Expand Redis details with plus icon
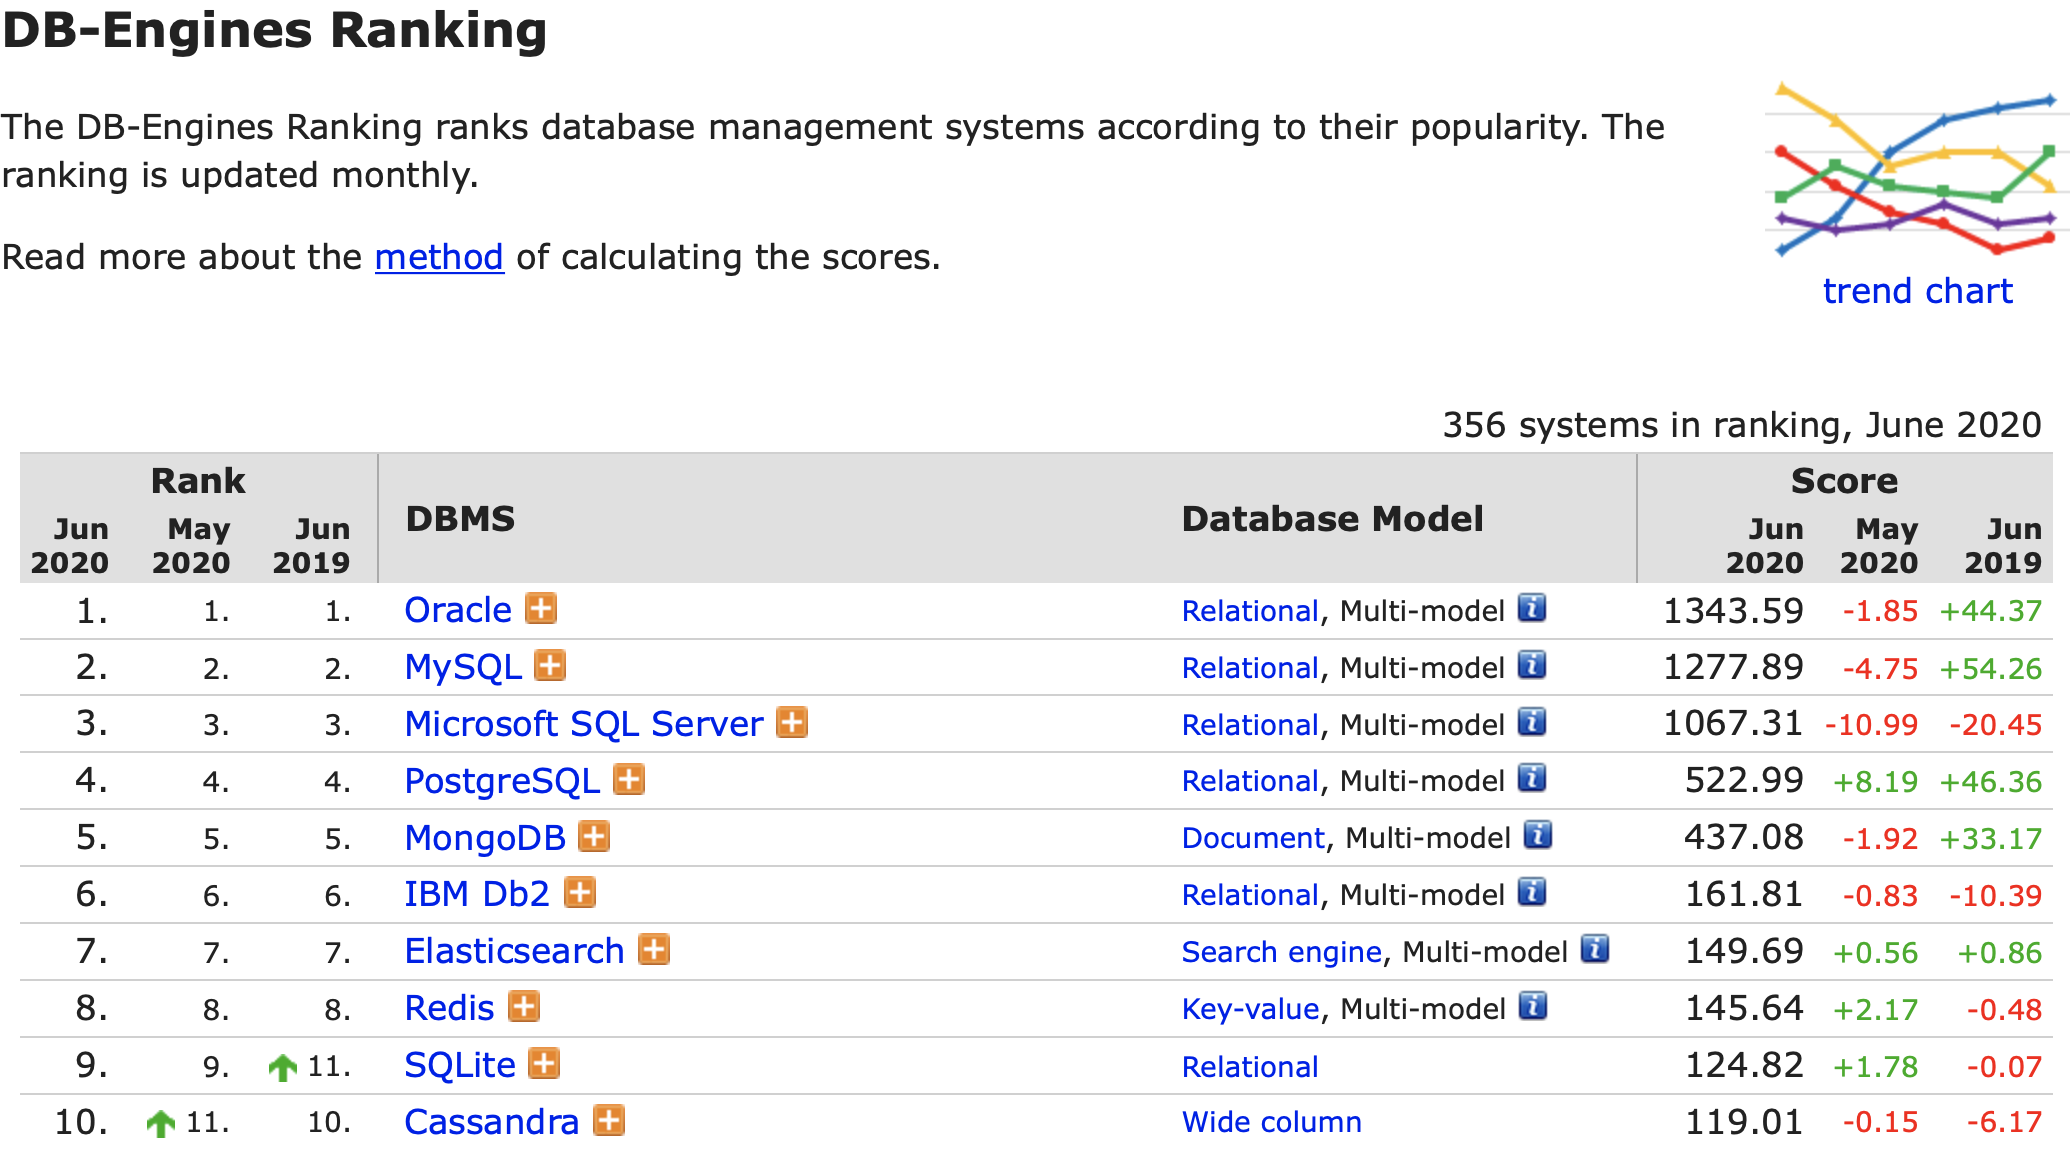 pos(524,1006)
